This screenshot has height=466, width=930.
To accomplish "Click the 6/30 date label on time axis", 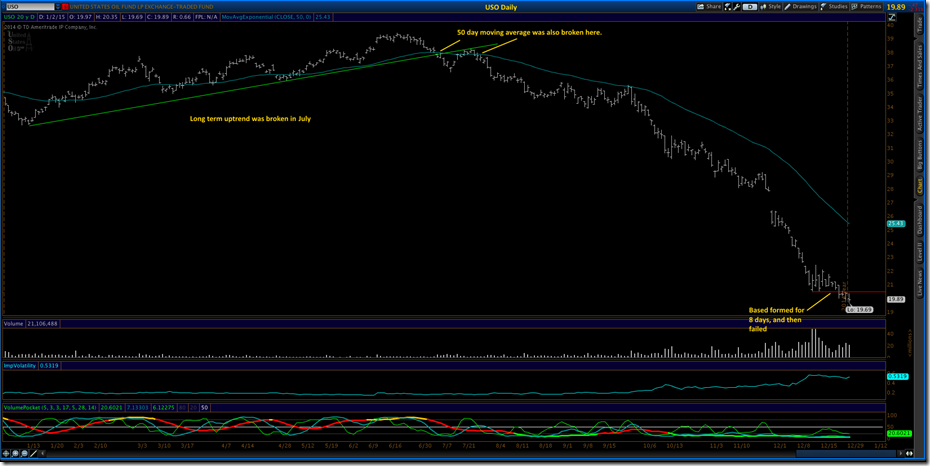I will [425, 446].
